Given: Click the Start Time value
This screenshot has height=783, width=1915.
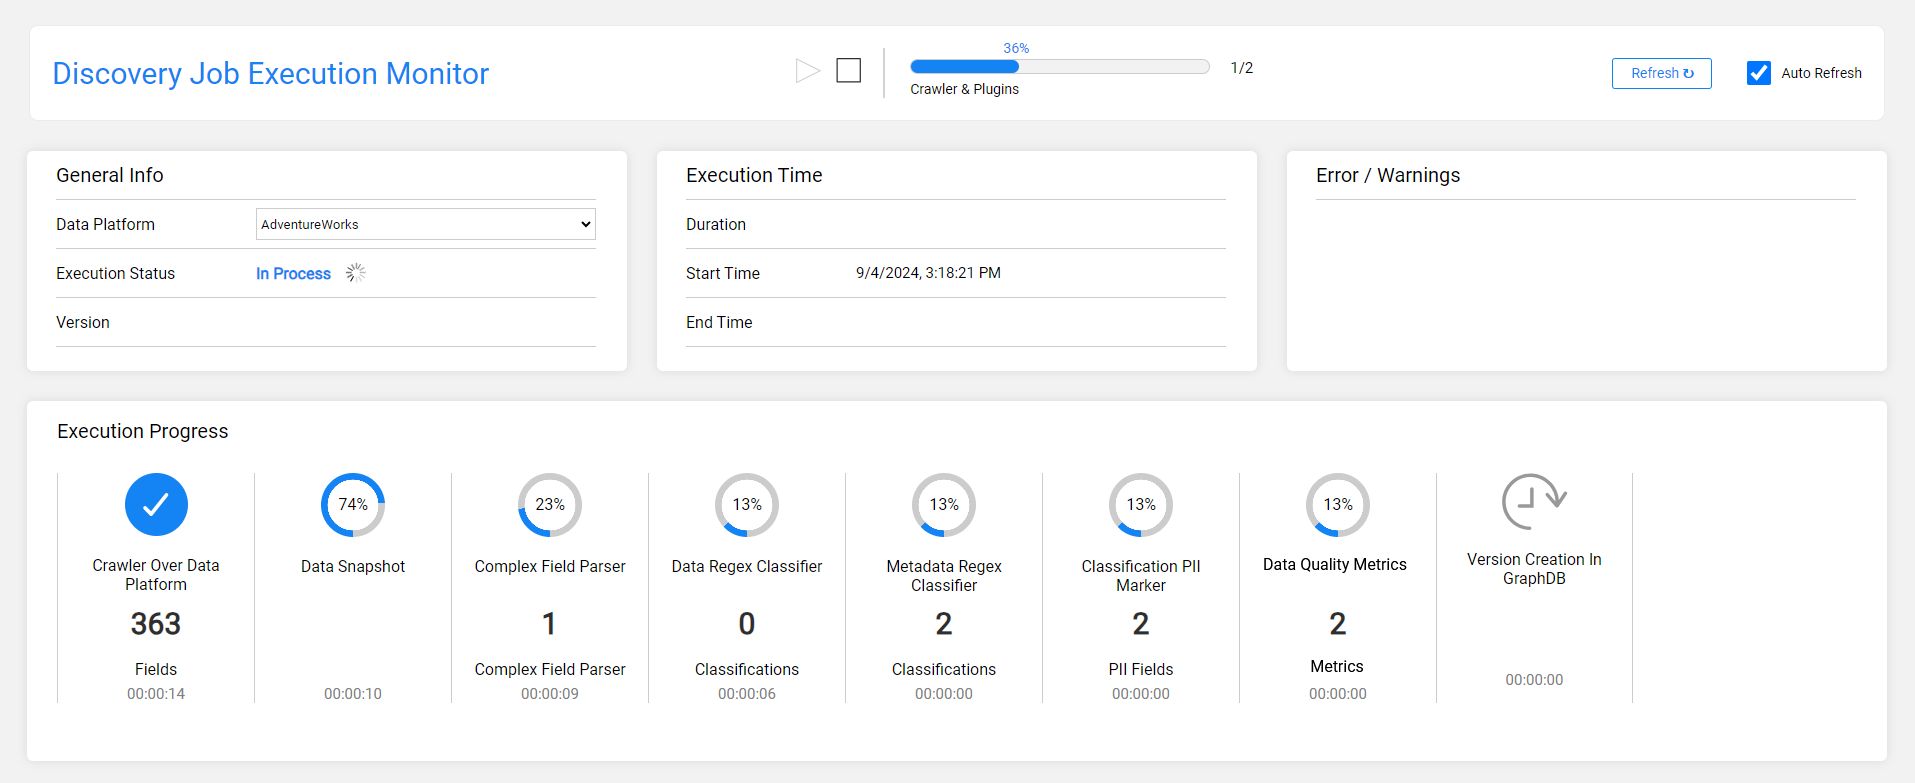Looking at the screenshot, I should (x=928, y=273).
